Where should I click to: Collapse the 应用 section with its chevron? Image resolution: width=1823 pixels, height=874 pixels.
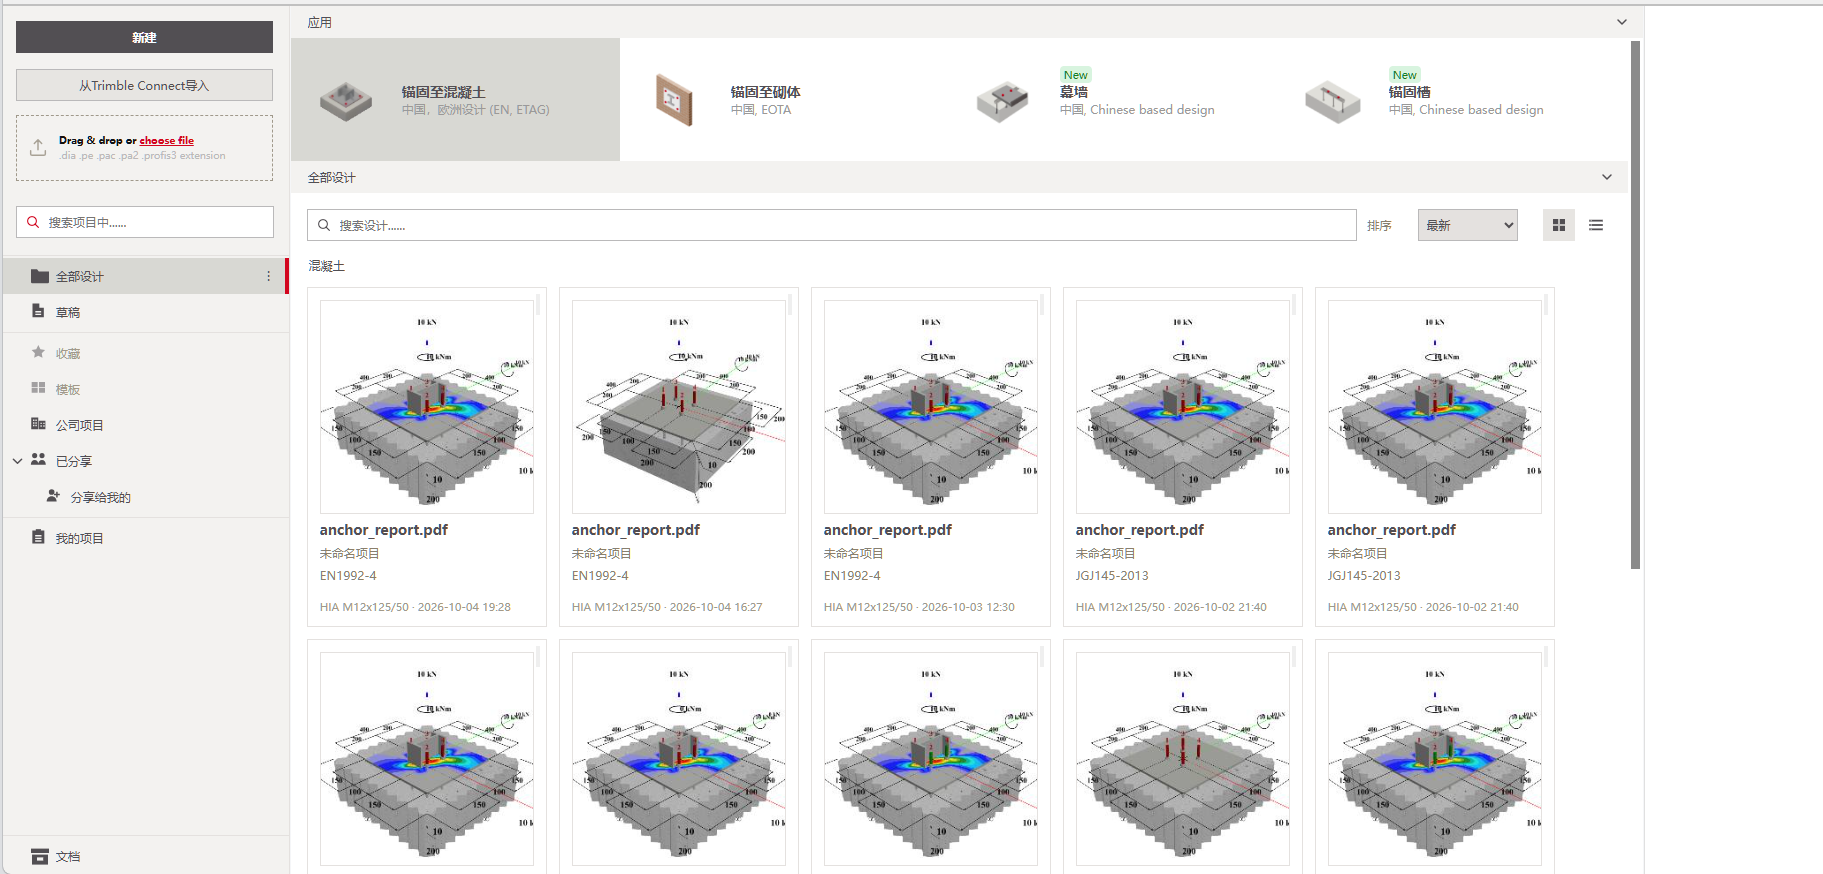[x=1622, y=22]
